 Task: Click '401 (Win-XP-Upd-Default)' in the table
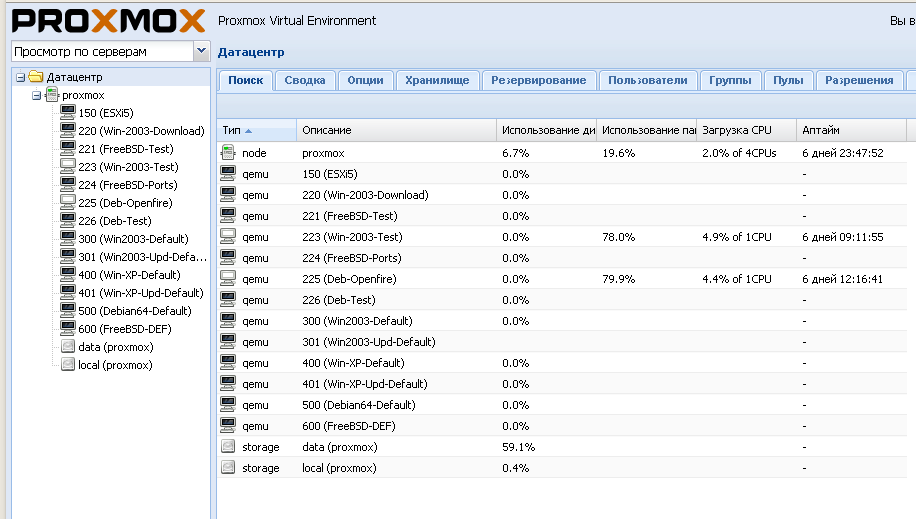click(x=365, y=385)
